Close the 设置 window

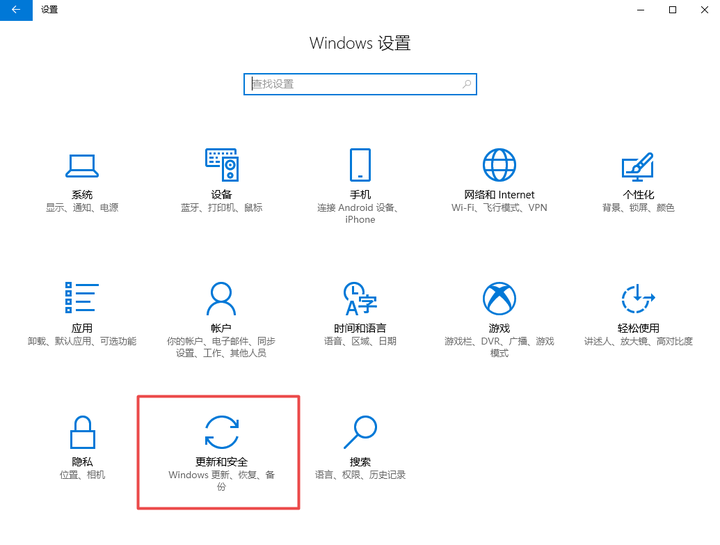tap(704, 10)
